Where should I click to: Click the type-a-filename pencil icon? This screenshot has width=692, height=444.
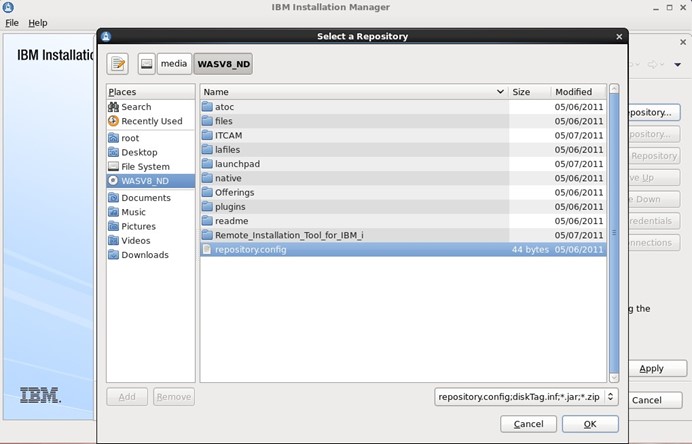click(118, 64)
